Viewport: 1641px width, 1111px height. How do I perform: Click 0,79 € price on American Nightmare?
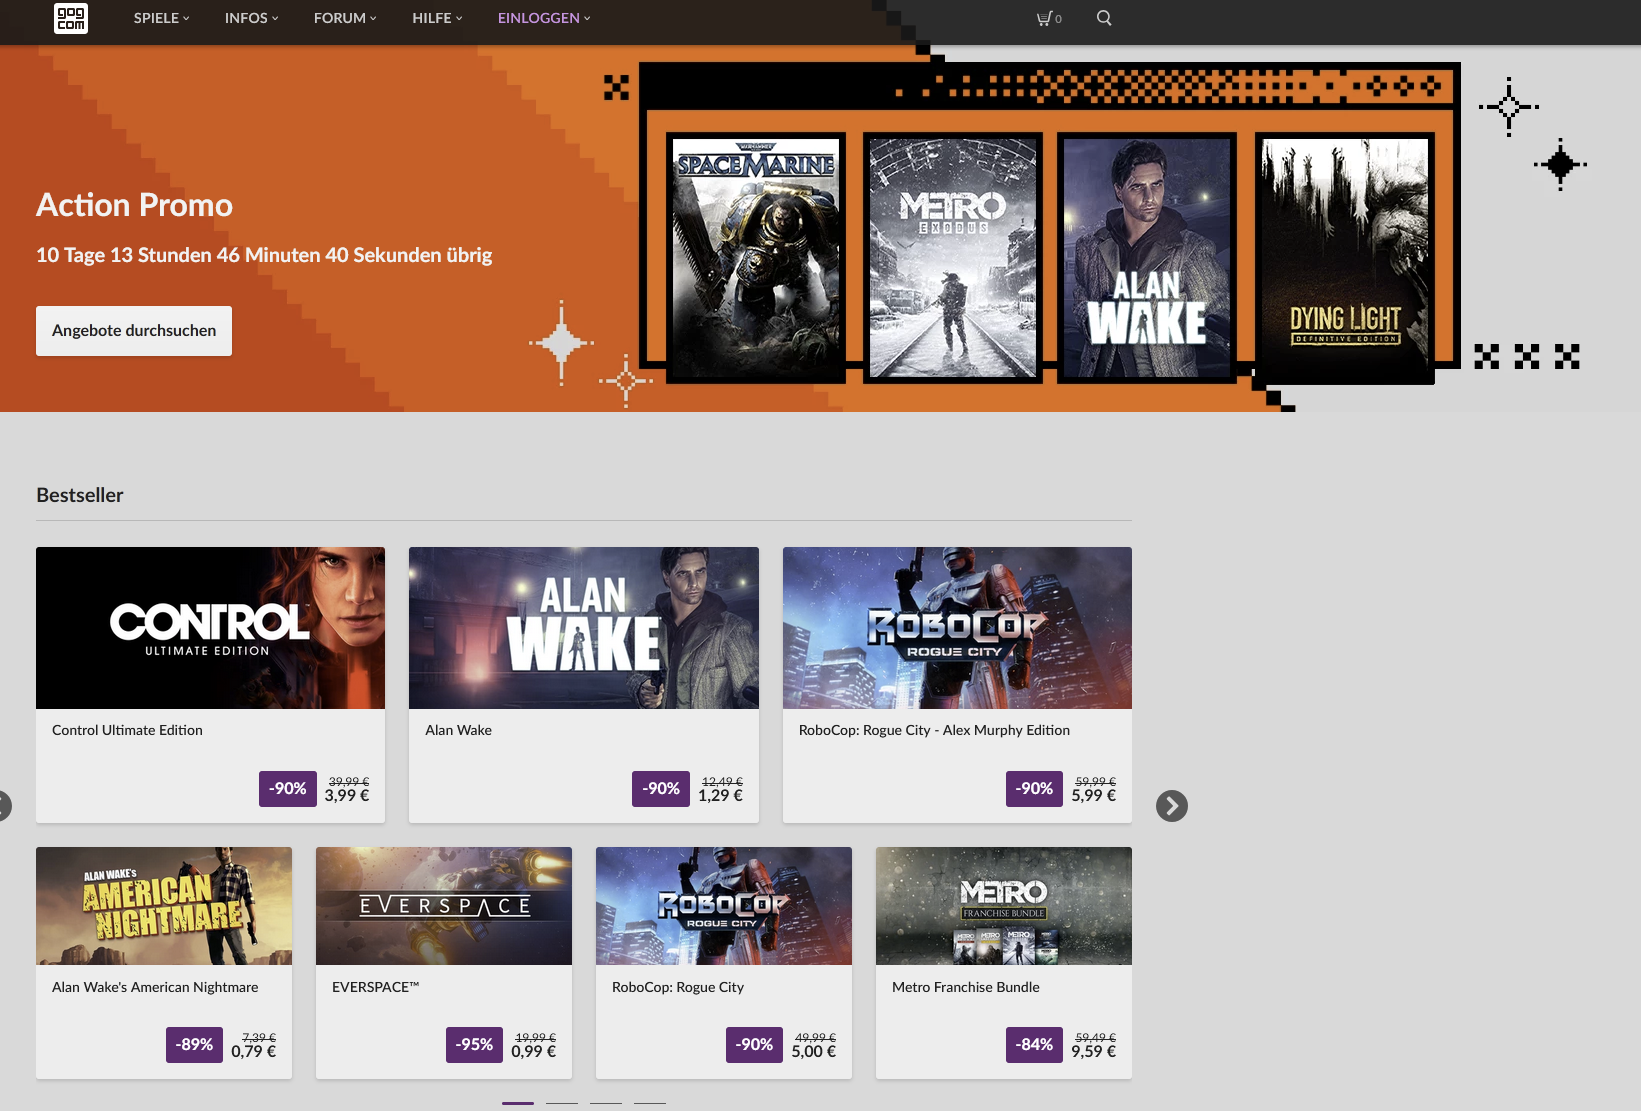[254, 1052]
